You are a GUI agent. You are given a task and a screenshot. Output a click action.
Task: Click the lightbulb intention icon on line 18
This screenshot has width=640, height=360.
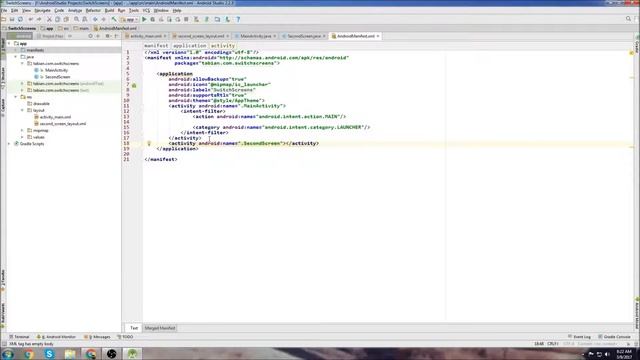point(149,143)
